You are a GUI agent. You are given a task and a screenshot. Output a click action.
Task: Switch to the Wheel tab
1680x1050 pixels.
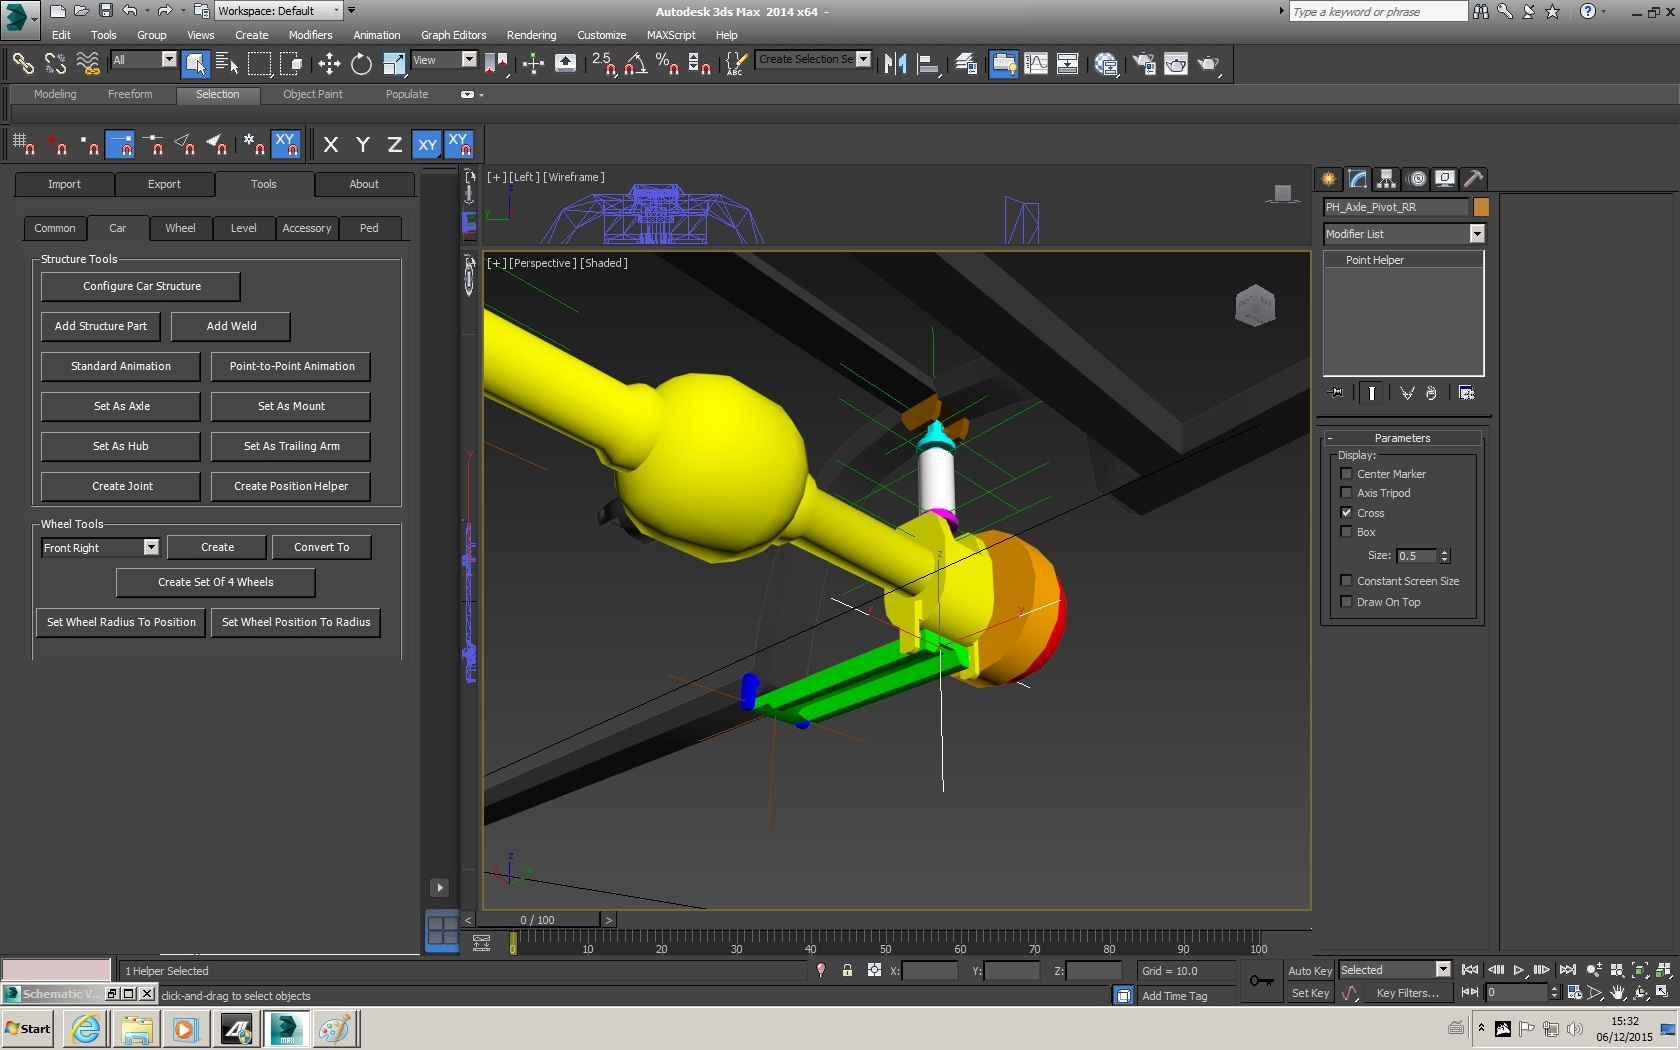[x=180, y=228]
